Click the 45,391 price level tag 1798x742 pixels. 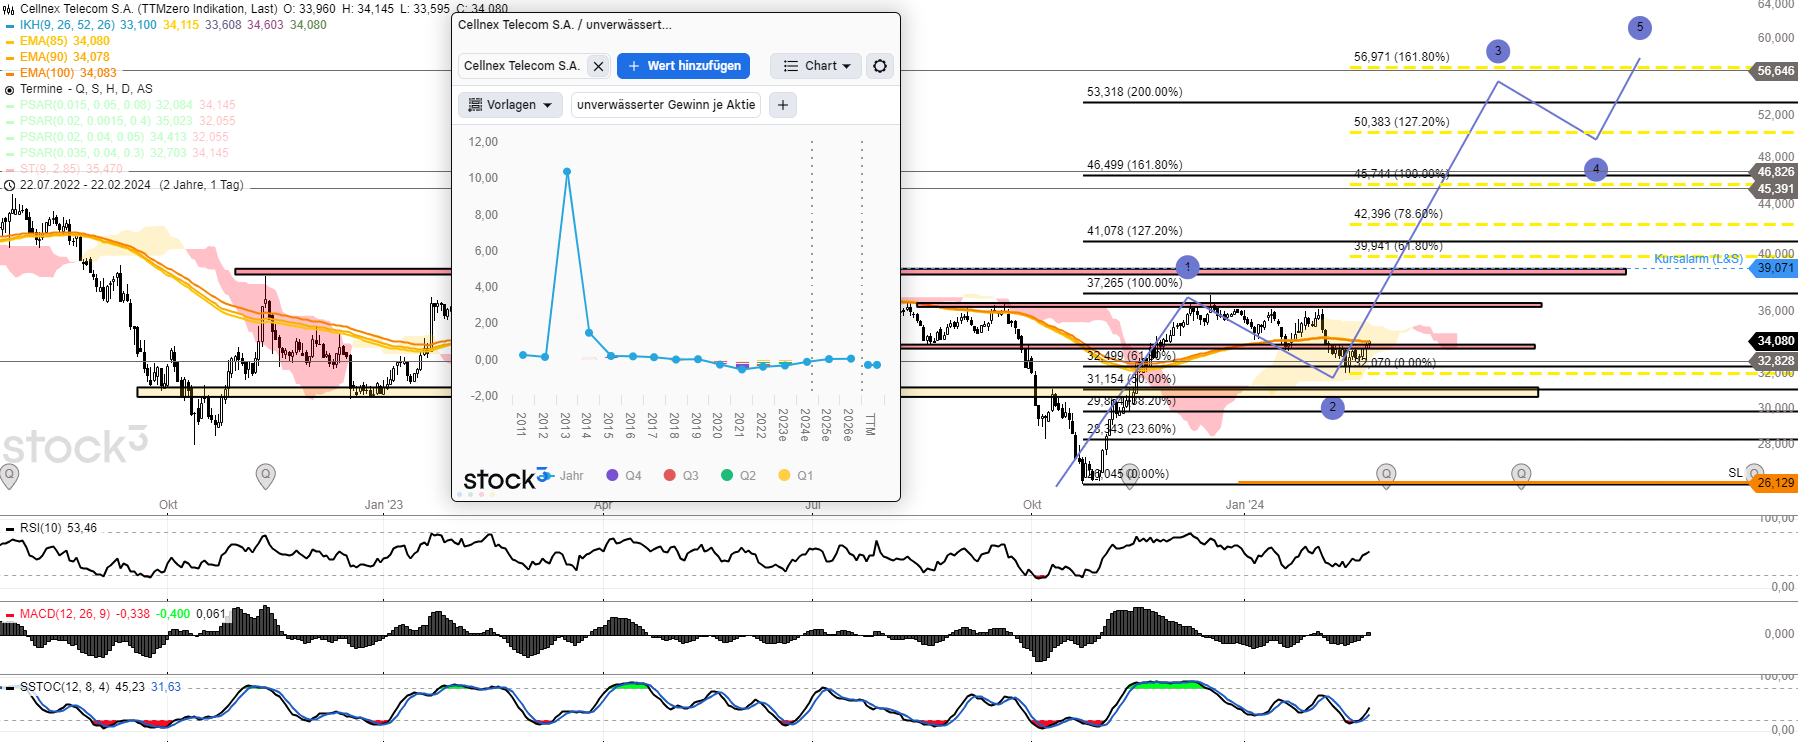1775,189
